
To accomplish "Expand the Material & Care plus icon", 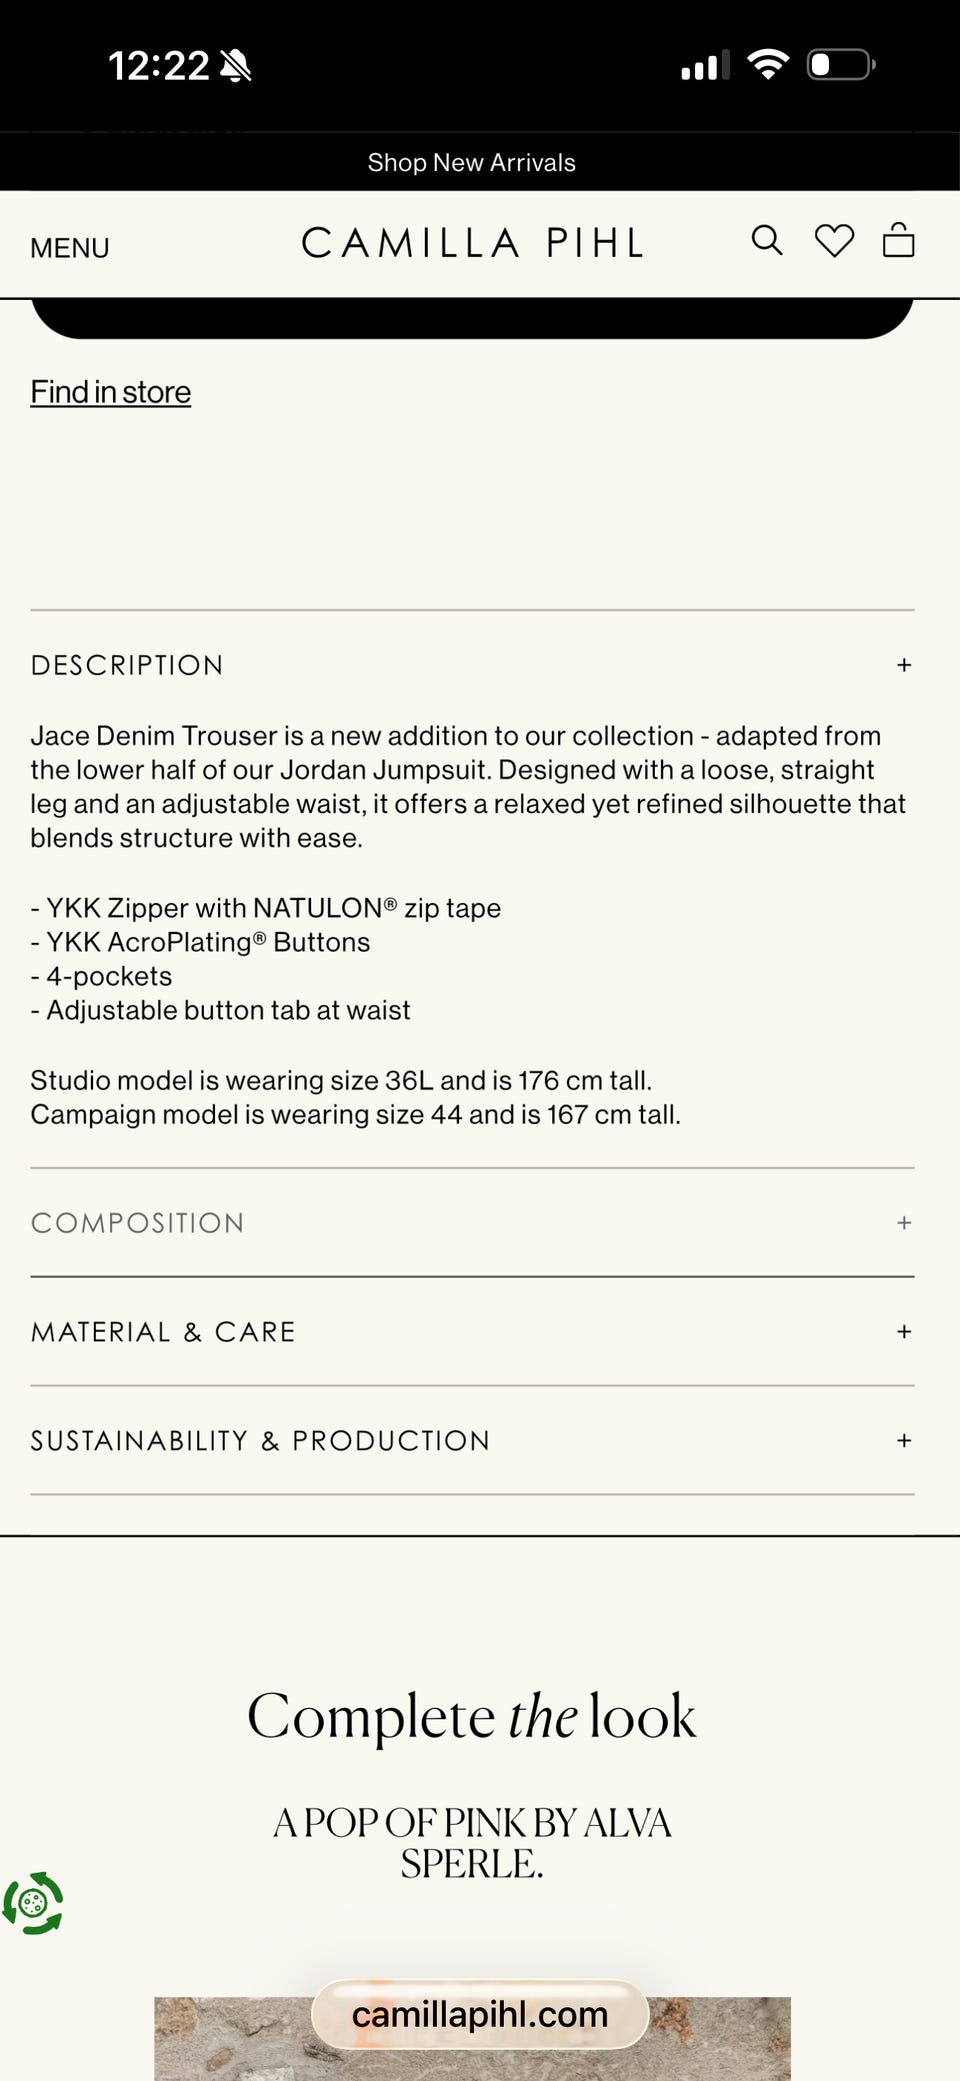I will tap(904, 1332).
